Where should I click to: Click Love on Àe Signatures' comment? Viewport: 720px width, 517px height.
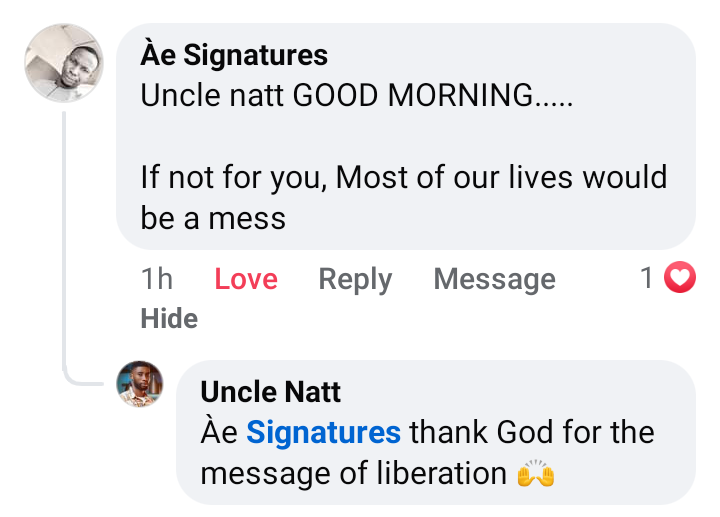pos(246,279)
